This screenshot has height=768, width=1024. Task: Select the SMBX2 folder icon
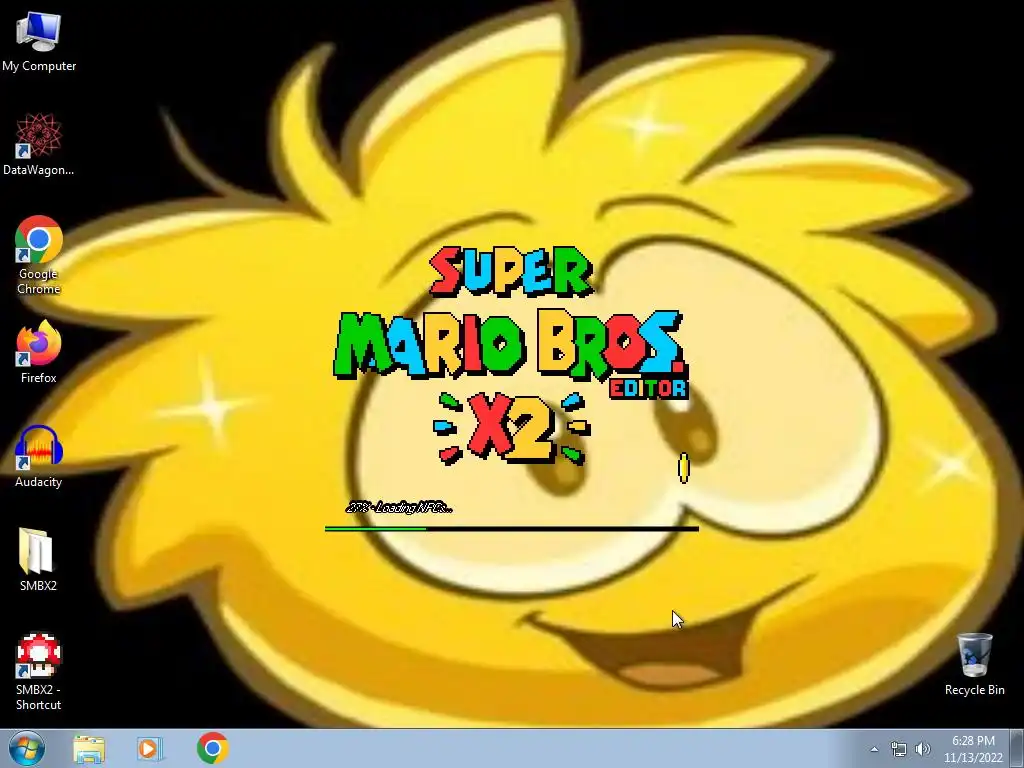(x=38, y=559)
